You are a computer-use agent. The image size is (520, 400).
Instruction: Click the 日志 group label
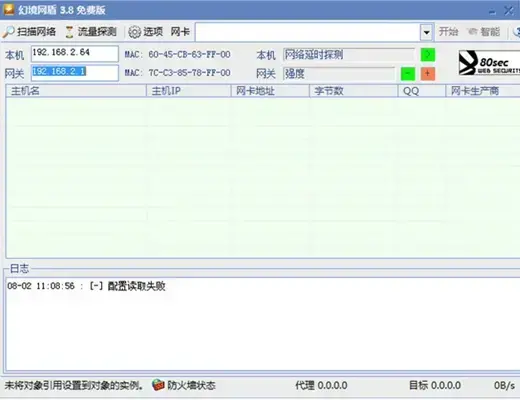19,268
